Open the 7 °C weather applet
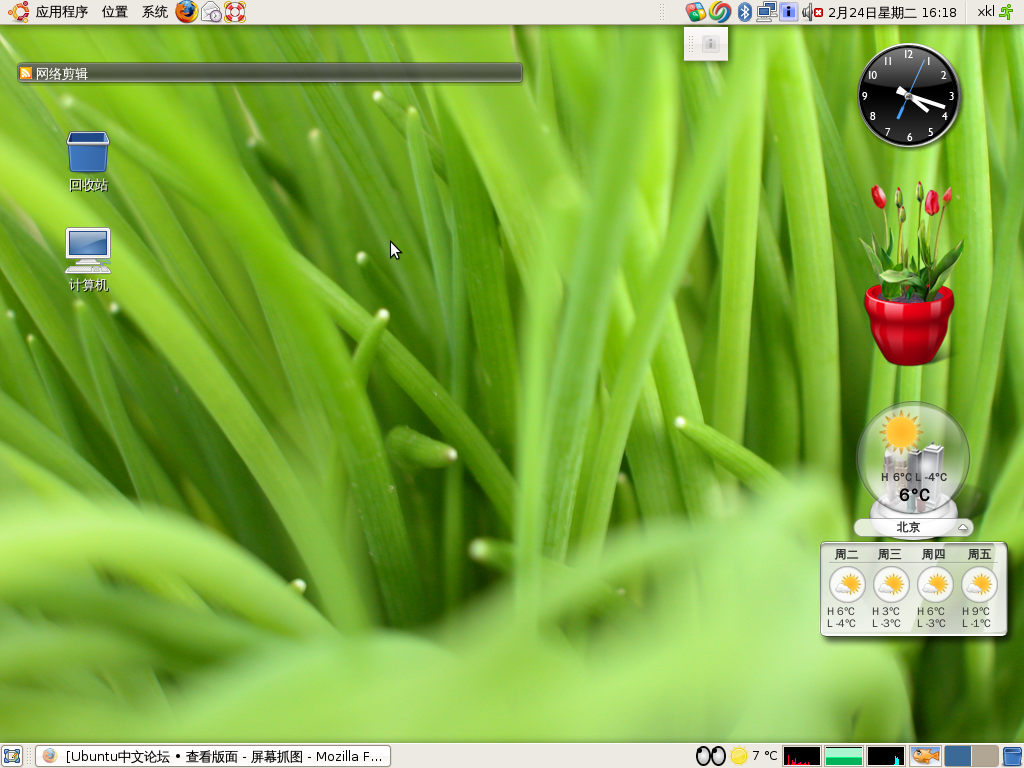1024x768 pixels. (754, 756)
